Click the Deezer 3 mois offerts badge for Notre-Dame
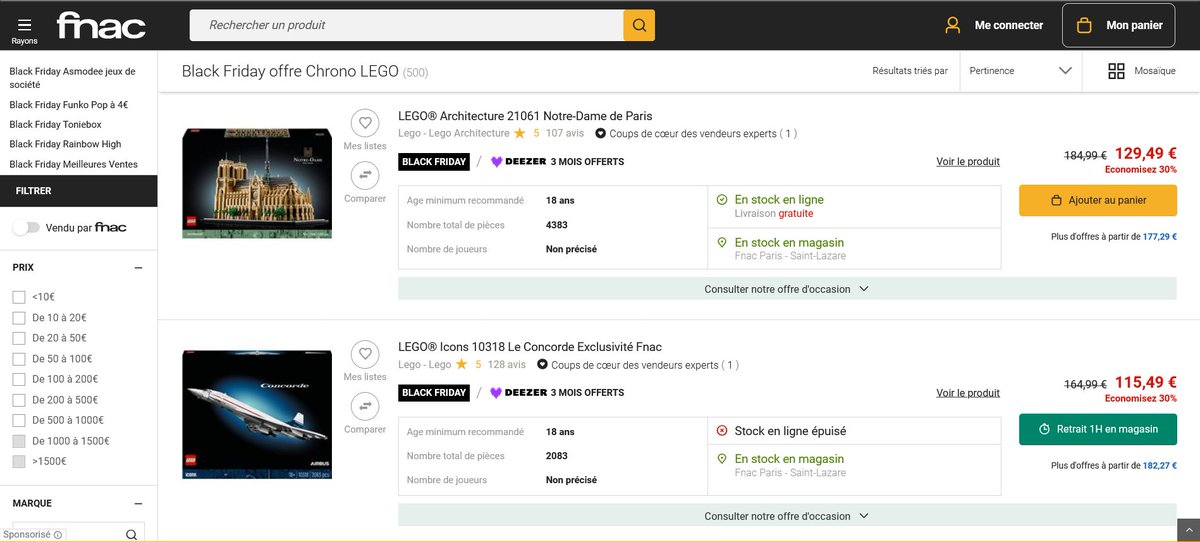Screen dimensions: 1200x542 pyautogui.click(x=557, y=162)
